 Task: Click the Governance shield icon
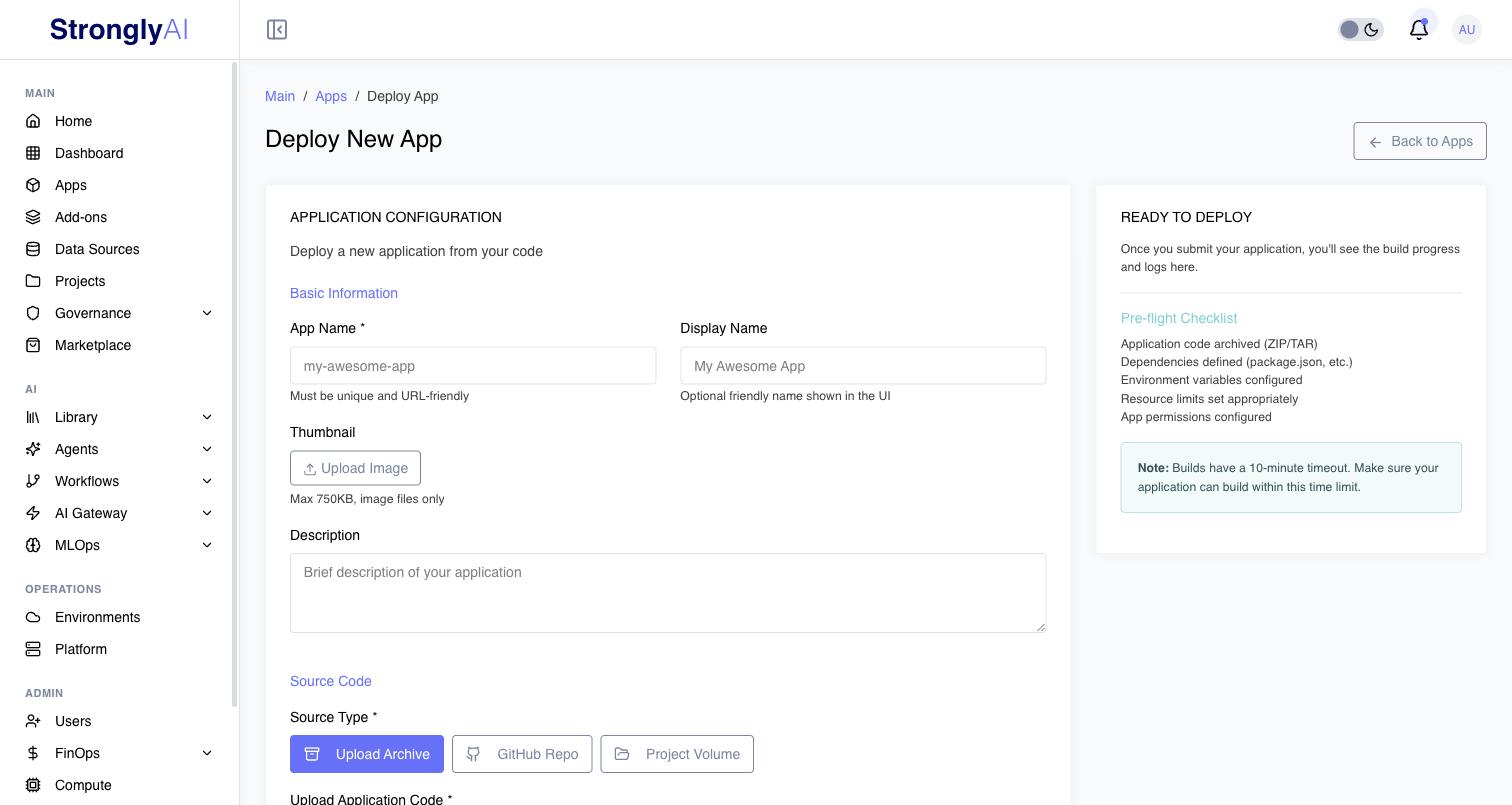33,313
